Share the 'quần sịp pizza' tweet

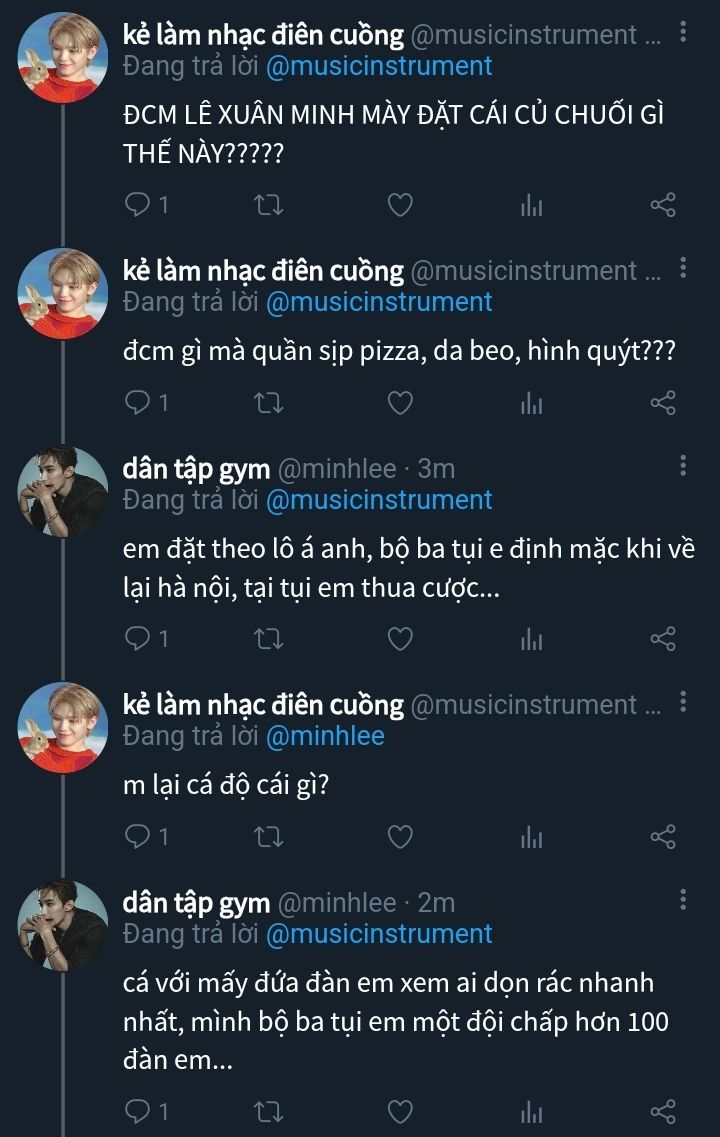pyautogui.click(x=663, y=403)
